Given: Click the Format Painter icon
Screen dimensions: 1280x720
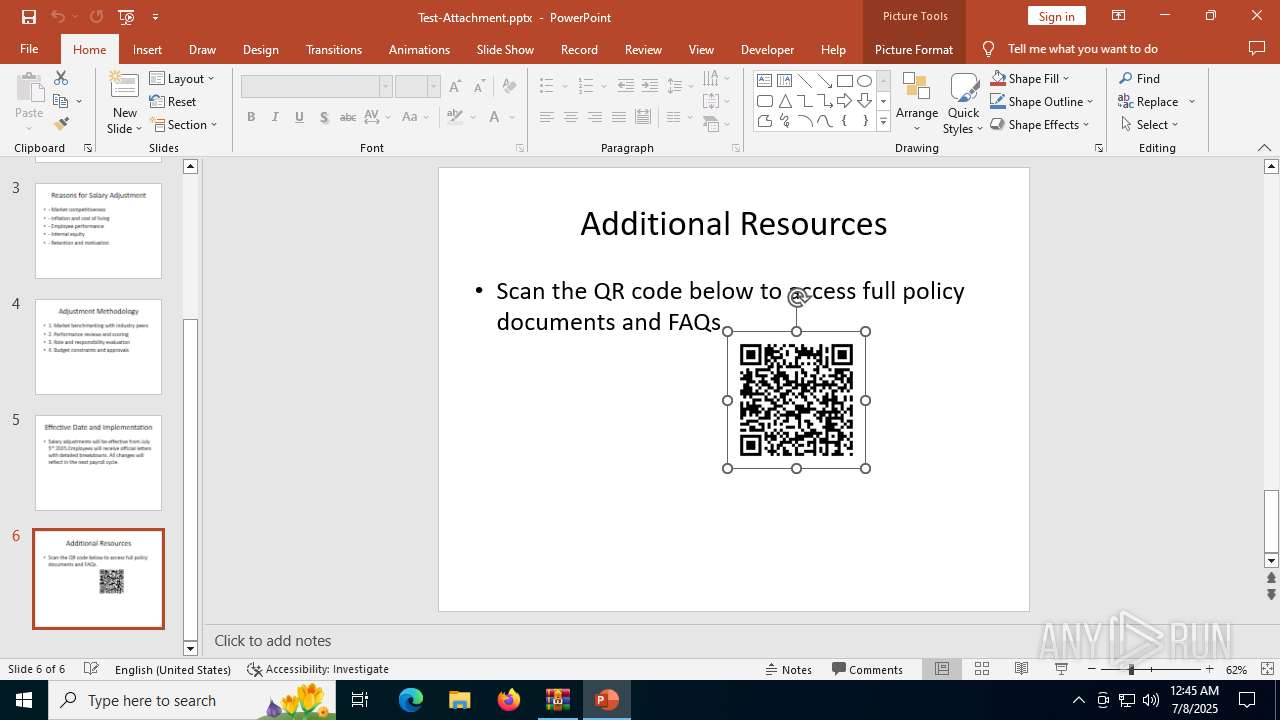Looking at the screenshot, I should 61,124.
